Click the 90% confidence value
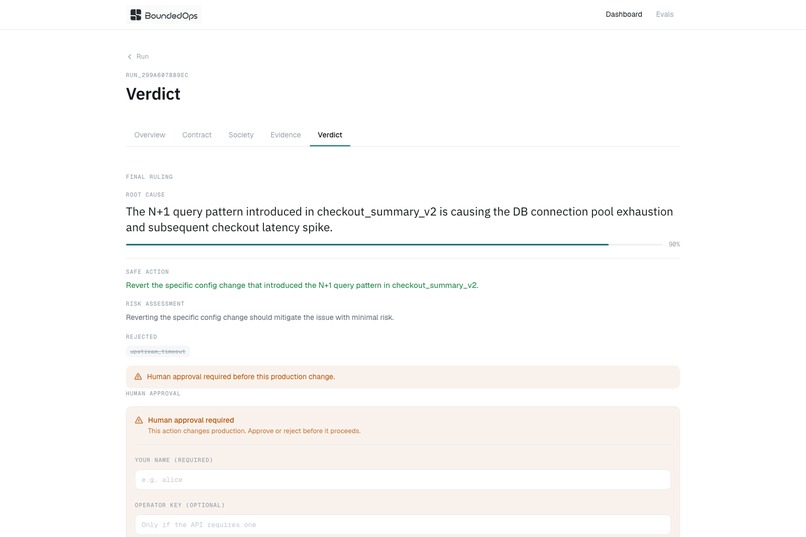Image resolution: width=806 pixels, height=537 pixels. tap(674, 245)
